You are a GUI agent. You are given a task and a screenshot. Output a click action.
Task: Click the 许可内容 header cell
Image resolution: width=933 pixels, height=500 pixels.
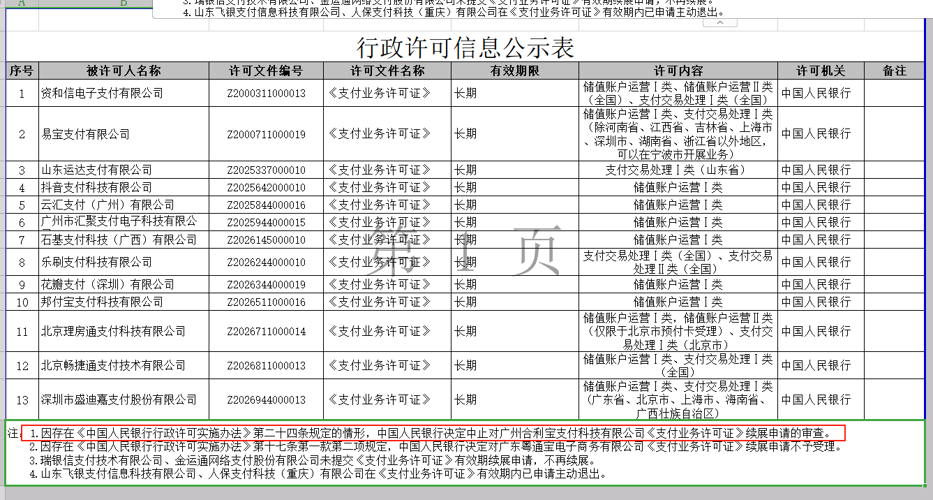[x=678, y=71]
